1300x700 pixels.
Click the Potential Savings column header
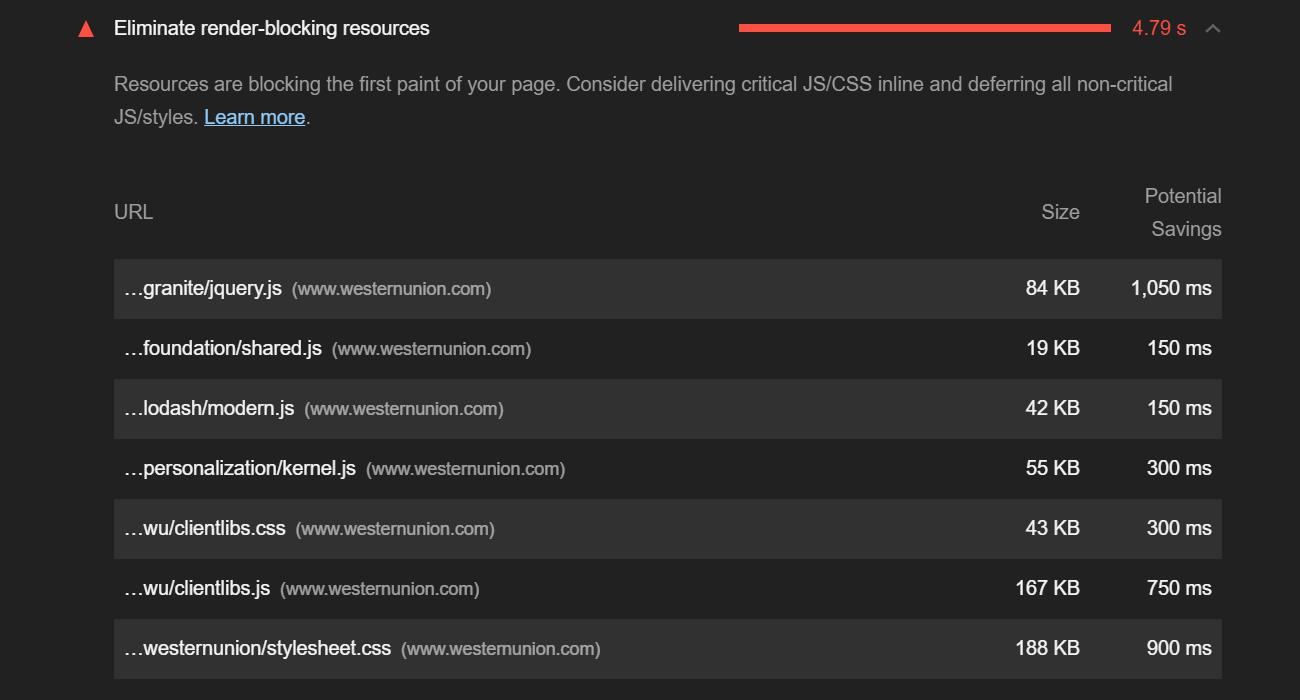click(x=1183, y=212)
